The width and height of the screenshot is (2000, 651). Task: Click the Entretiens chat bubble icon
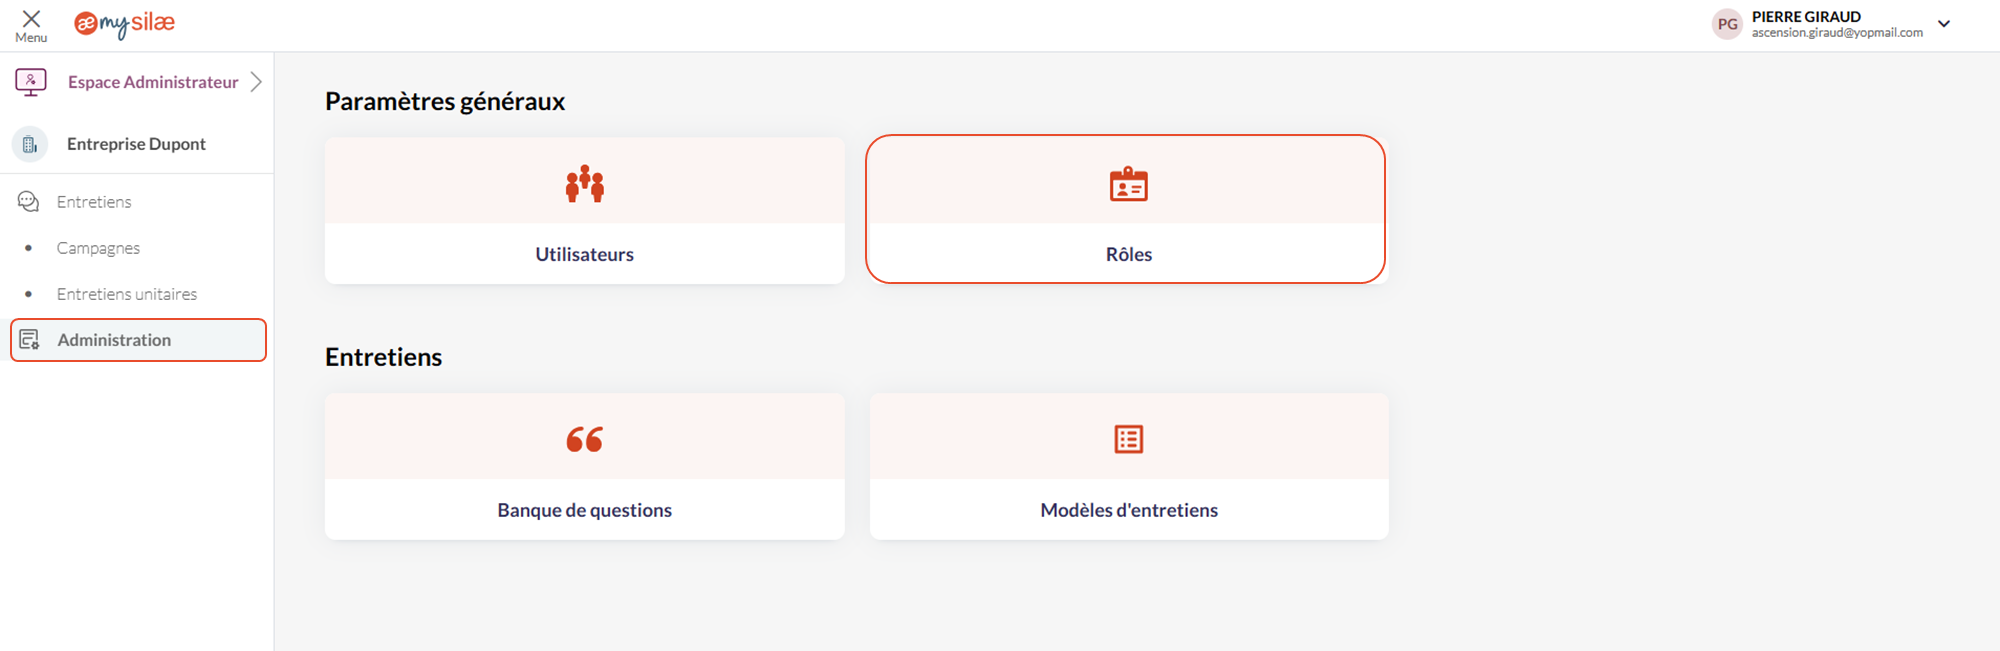28,201
